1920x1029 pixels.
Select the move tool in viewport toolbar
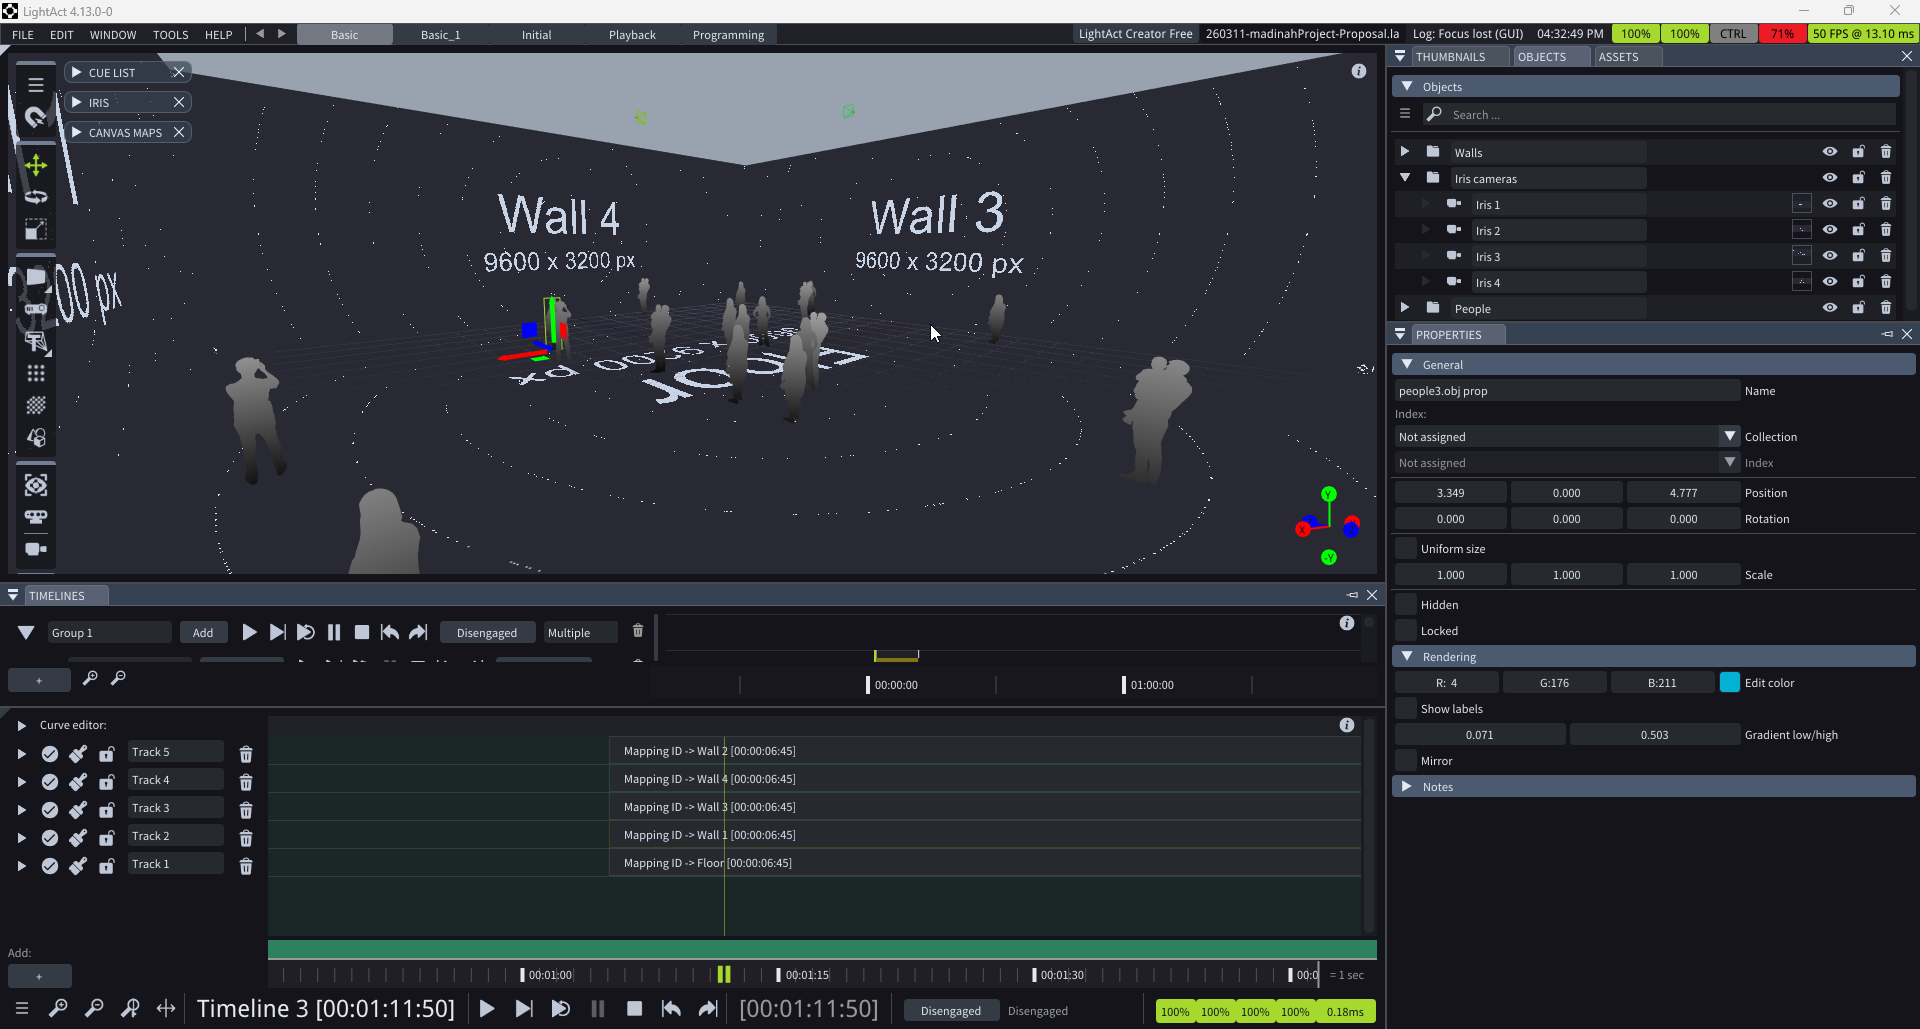pos(36,165)
